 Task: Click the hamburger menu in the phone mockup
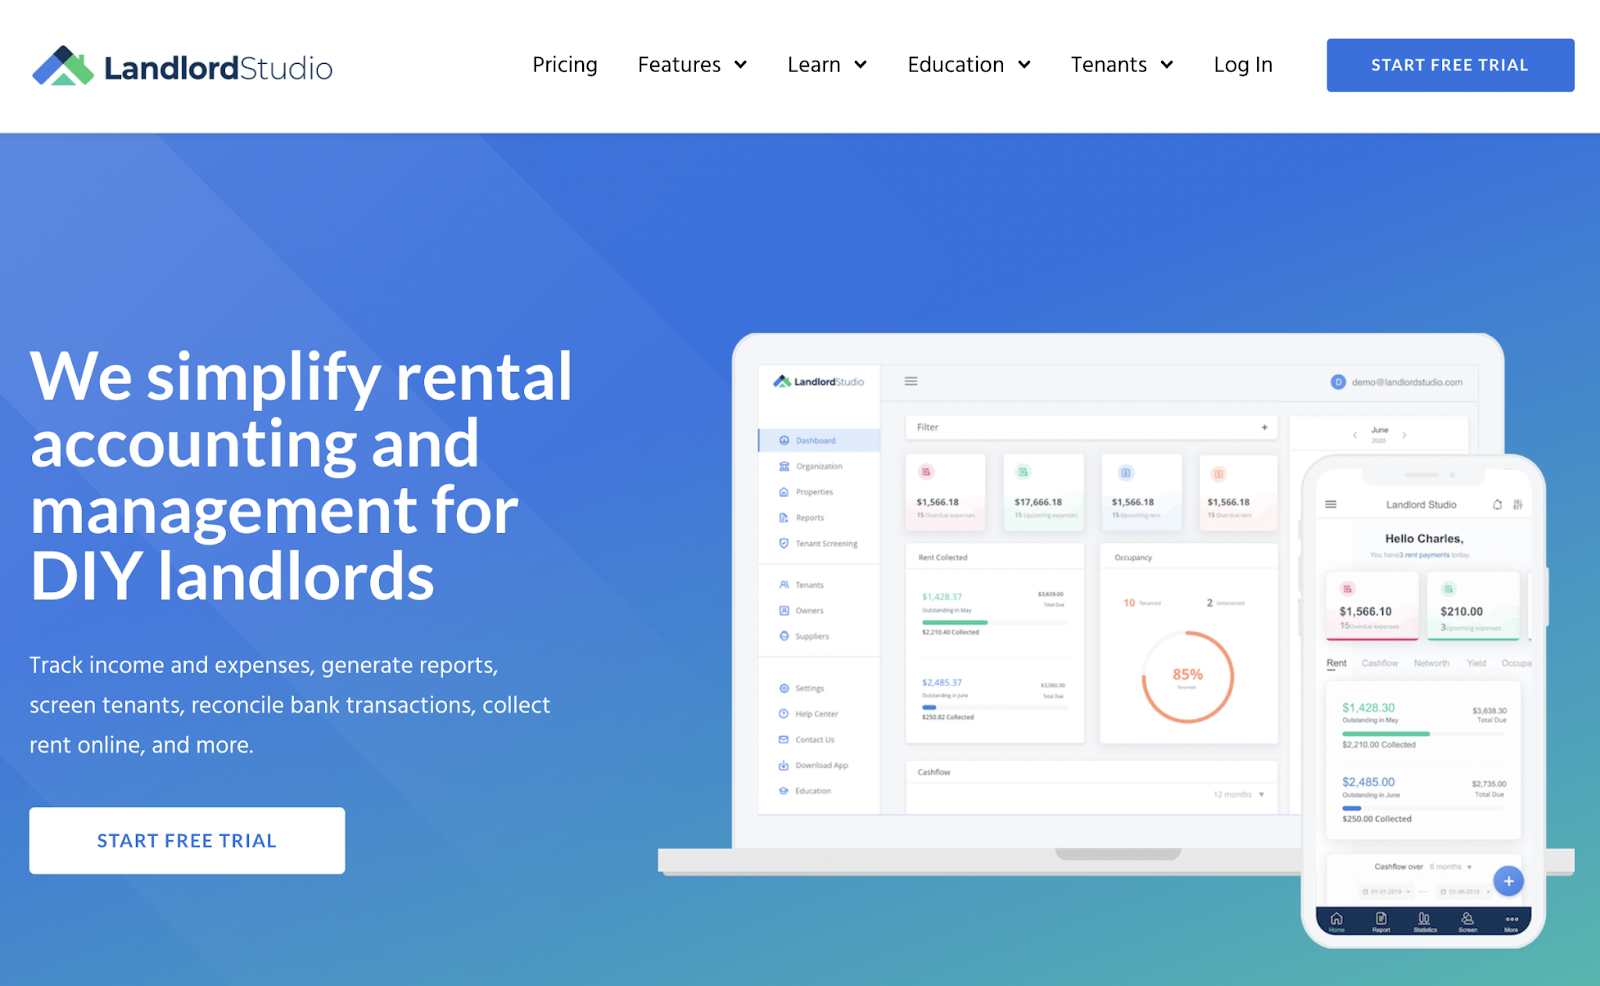coord(1331,504)
